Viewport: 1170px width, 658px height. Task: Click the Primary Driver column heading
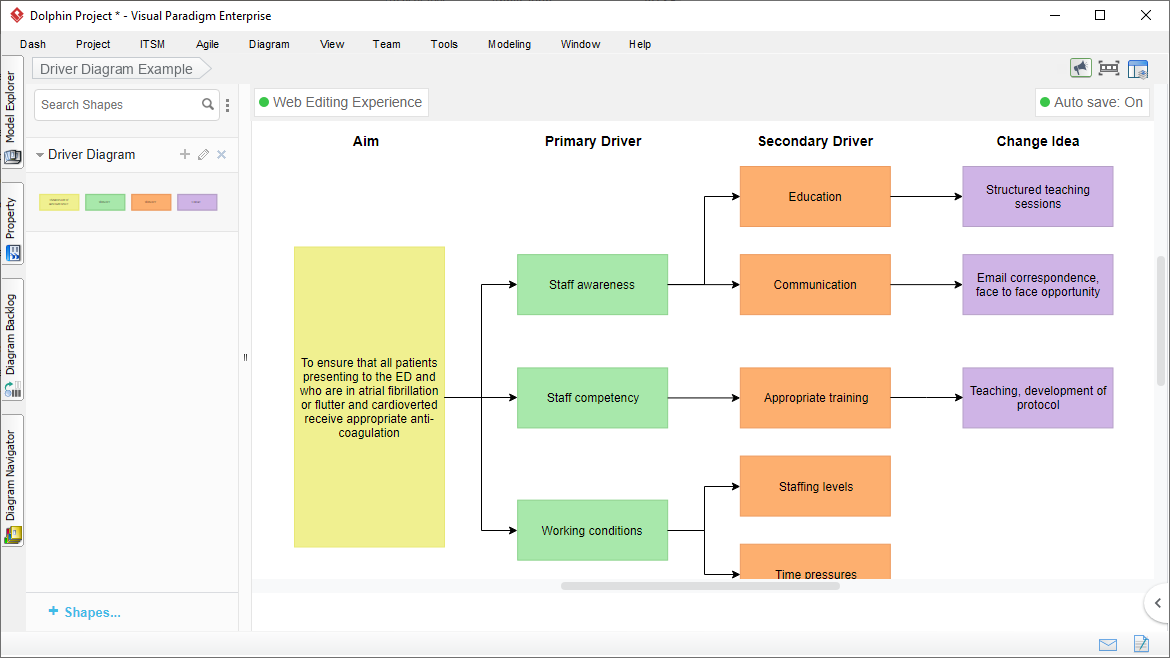point(593,141)
